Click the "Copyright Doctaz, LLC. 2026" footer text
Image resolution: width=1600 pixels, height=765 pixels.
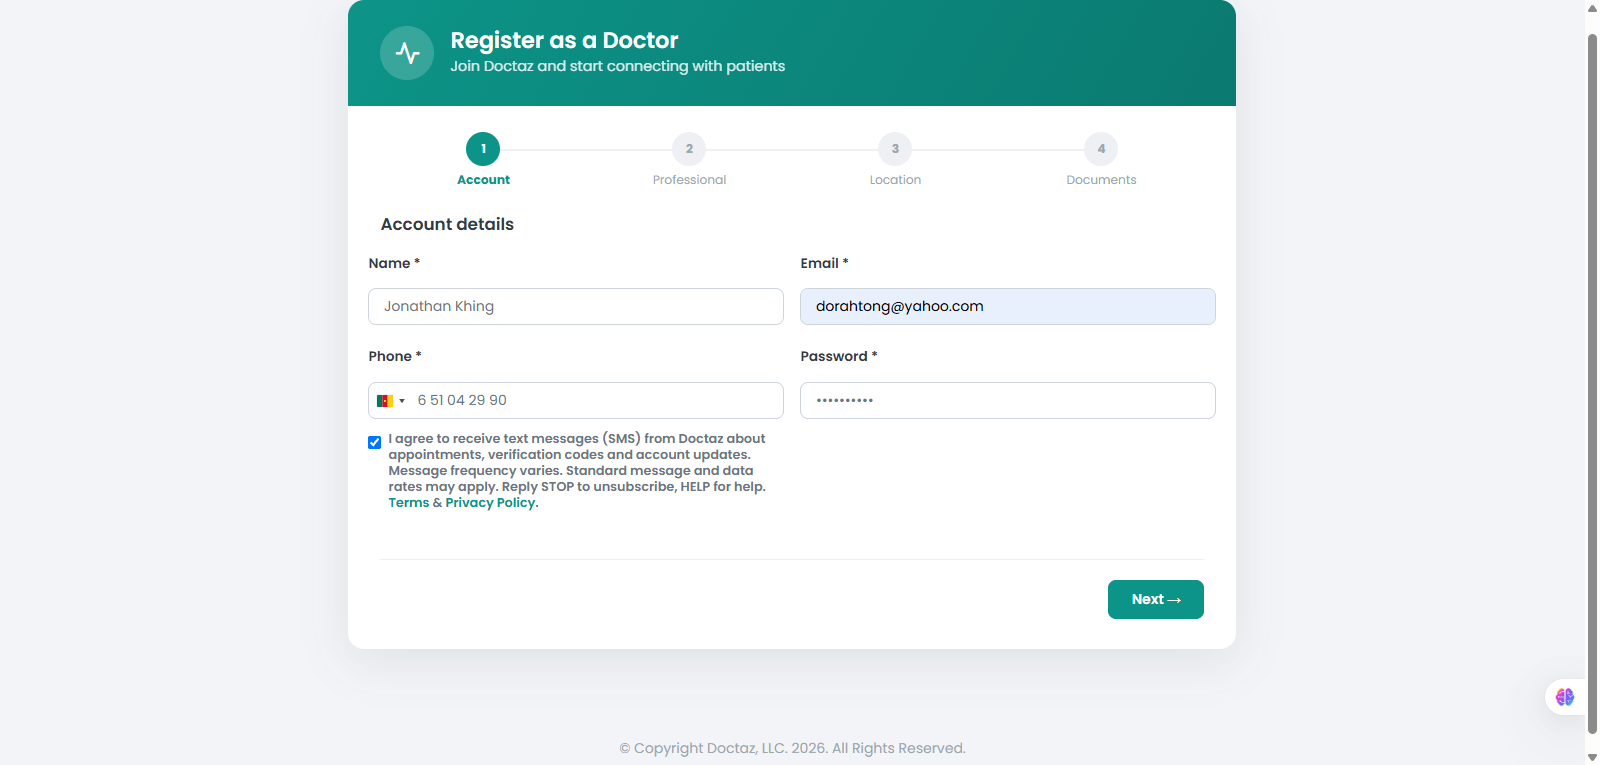(x=792, y=748)
